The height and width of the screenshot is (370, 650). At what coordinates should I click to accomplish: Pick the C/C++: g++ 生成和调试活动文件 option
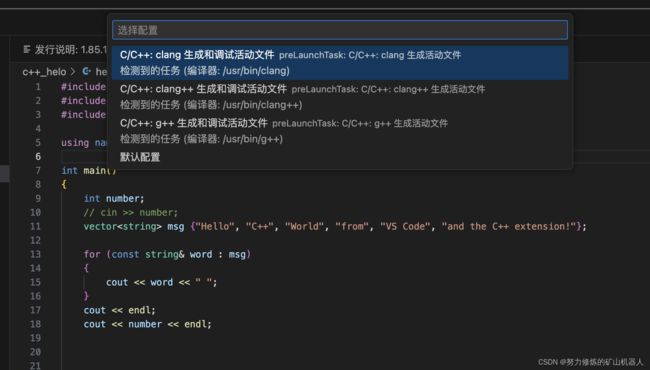pyautogui.click(x=340, y=131)
